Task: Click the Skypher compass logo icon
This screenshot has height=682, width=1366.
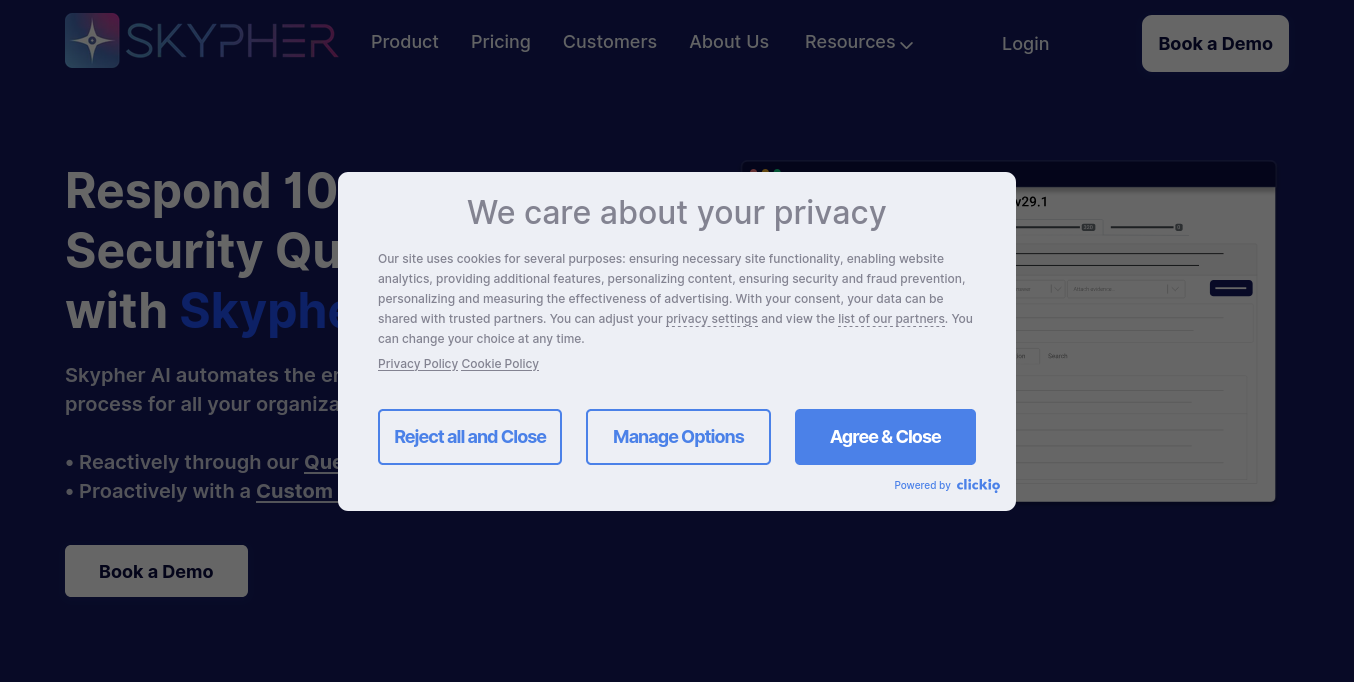Action: (91, 41)
